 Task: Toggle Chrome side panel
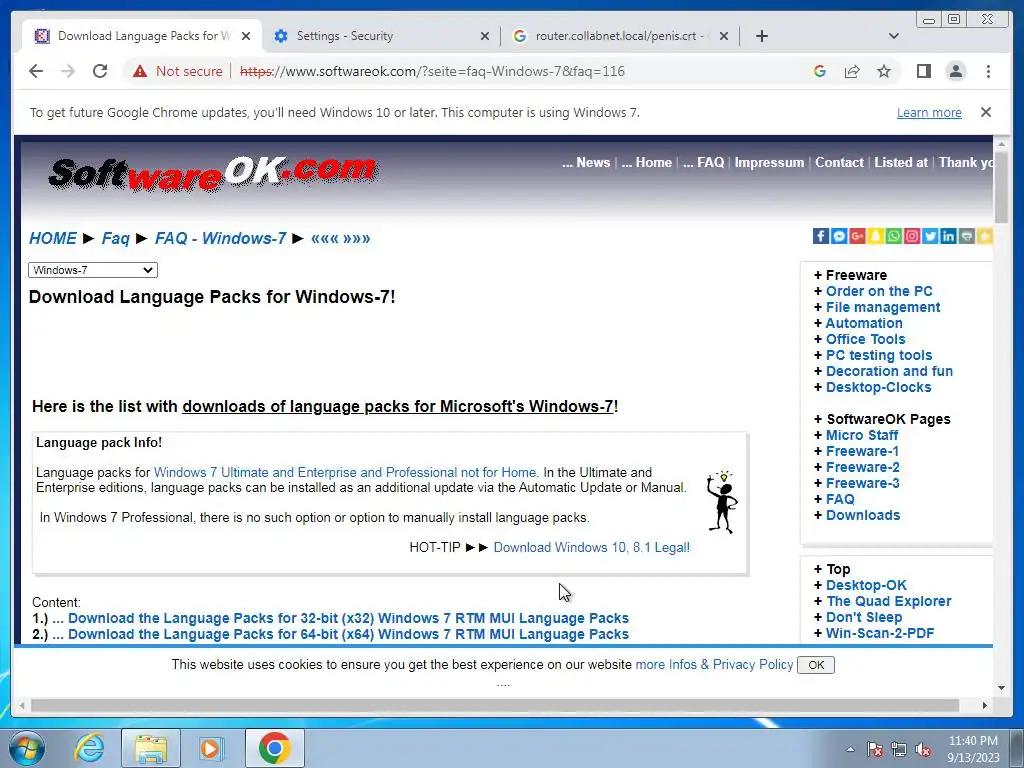coord(923,71)
